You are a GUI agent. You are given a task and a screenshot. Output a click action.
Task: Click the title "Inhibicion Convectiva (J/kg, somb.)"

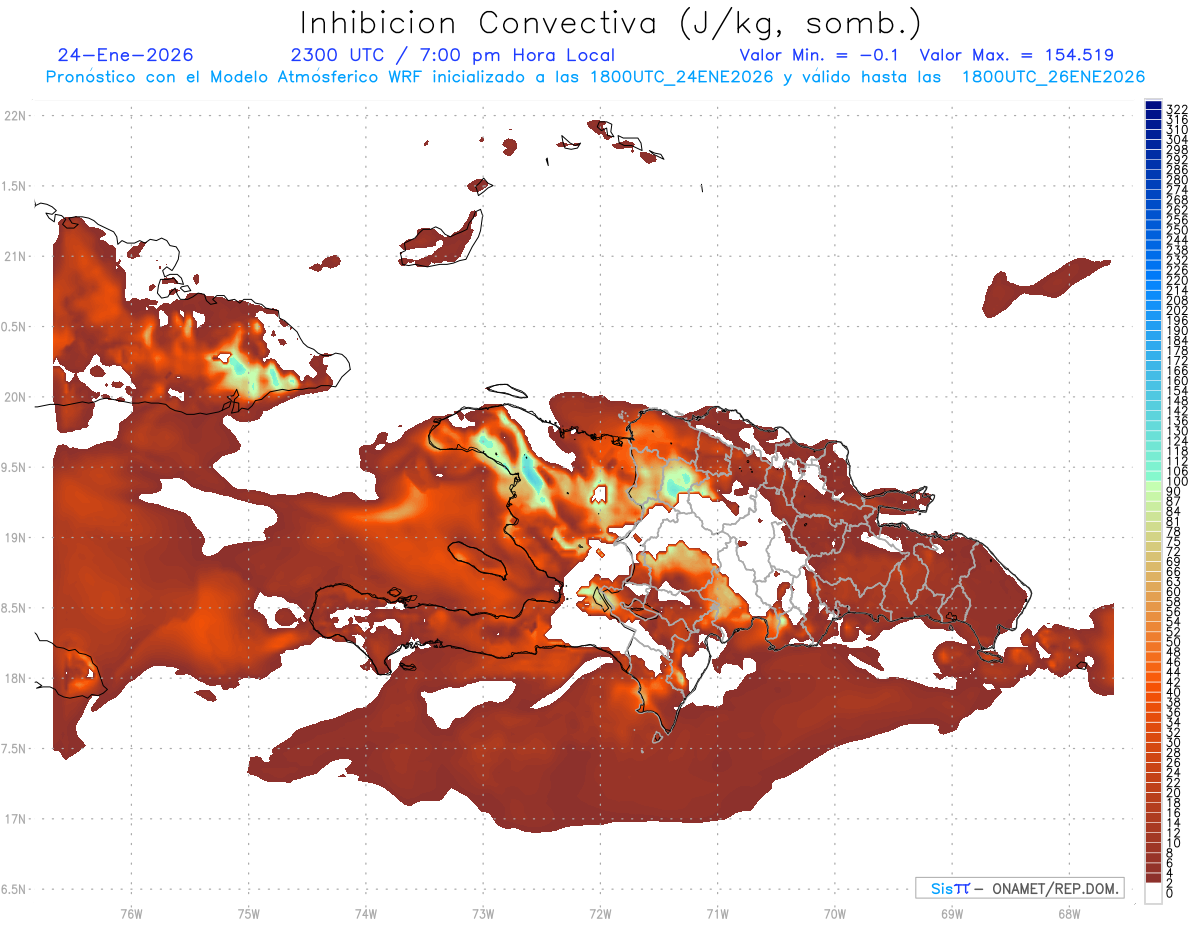click(x=612, y=23)
